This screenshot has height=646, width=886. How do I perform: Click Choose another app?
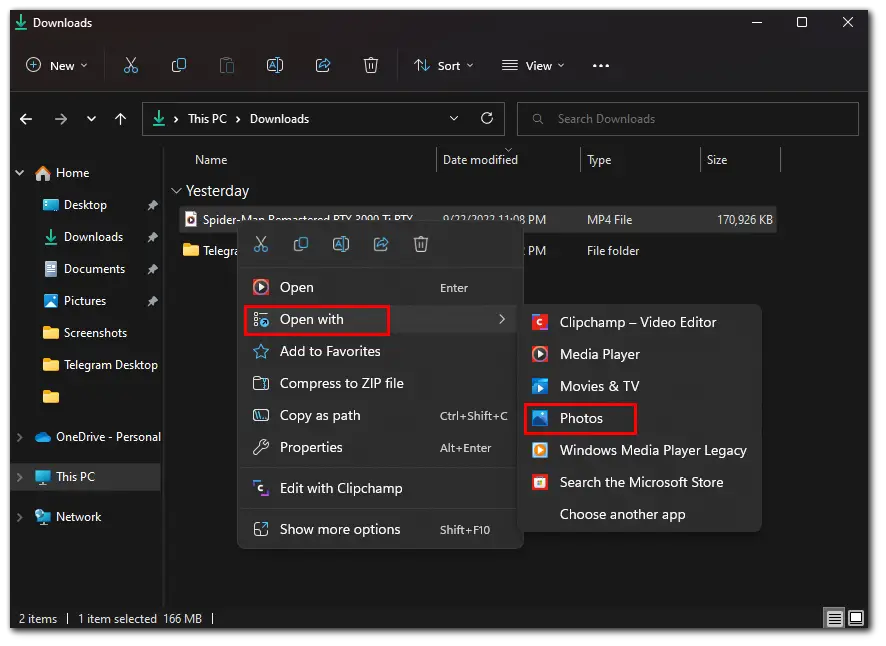coord(639,514)
